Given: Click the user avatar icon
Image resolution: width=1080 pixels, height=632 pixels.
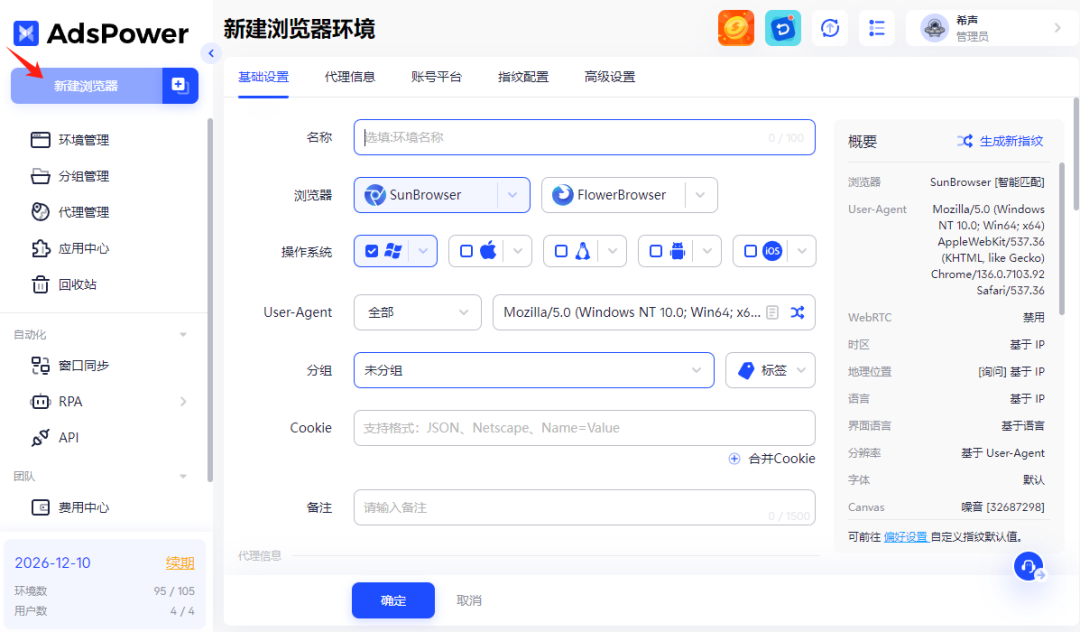Looking at the screenshot, I should pos(935,28).
